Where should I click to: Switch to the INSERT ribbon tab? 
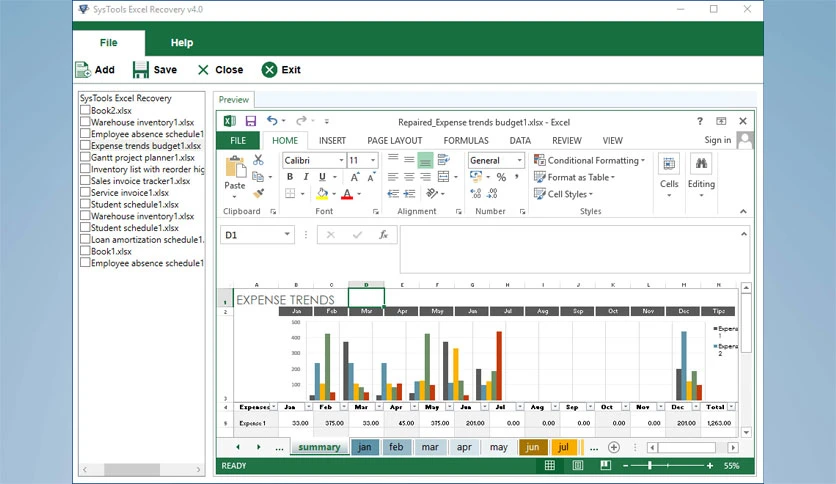tap(332, 141)
